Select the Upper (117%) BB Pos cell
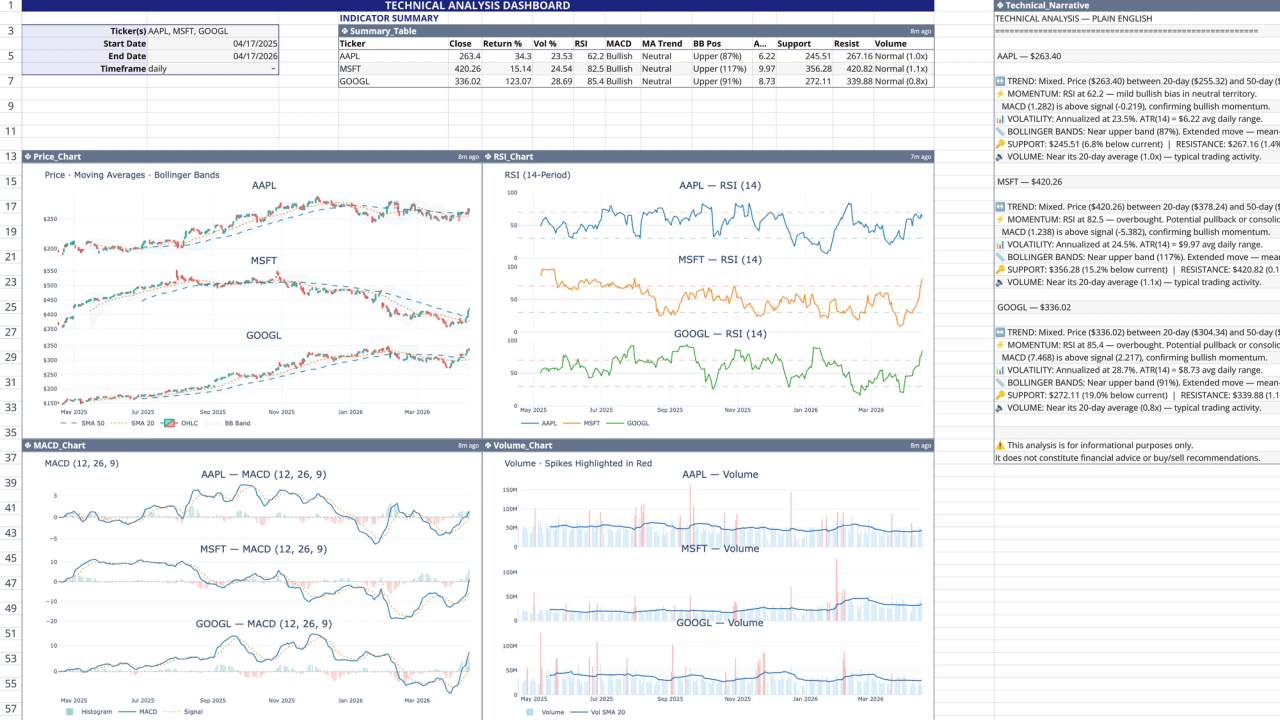Image resolution: width=1280 pixels, height=720 pixels. (x=720, y=69)
